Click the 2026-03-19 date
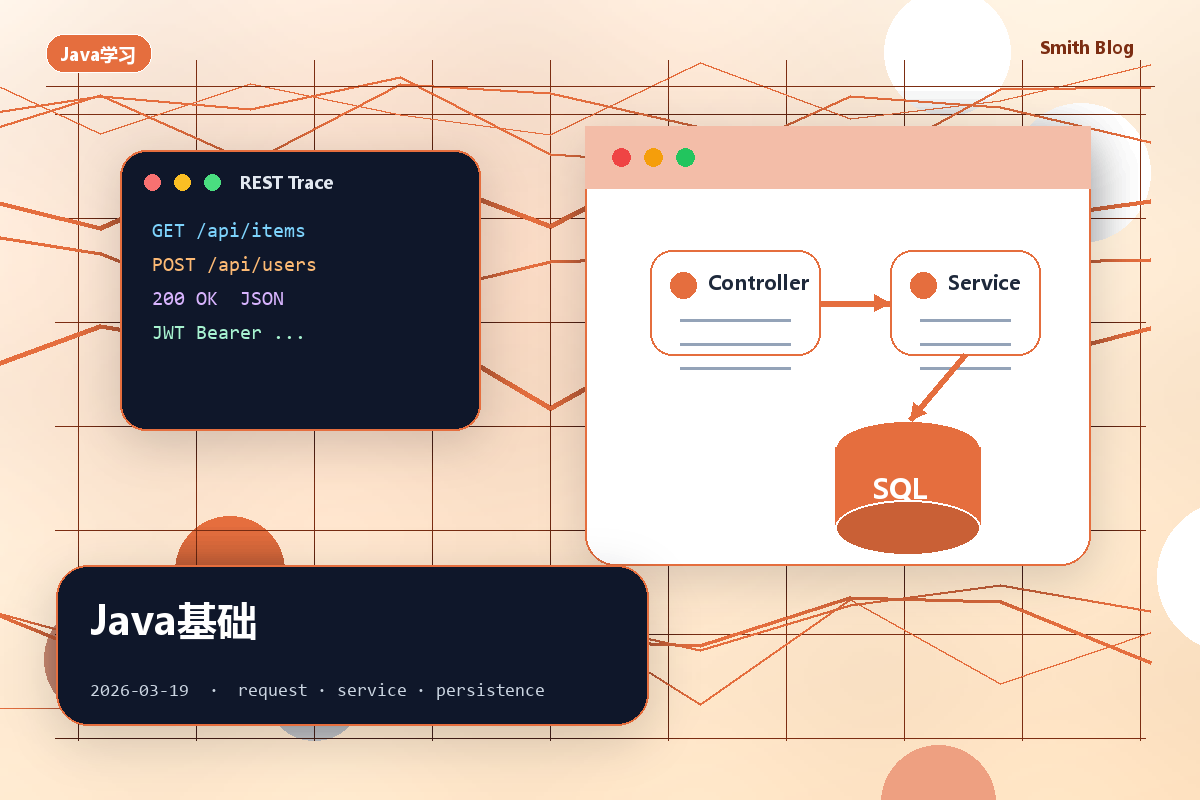This screenshot has width=1200, height=800. (x=139, y=690)
